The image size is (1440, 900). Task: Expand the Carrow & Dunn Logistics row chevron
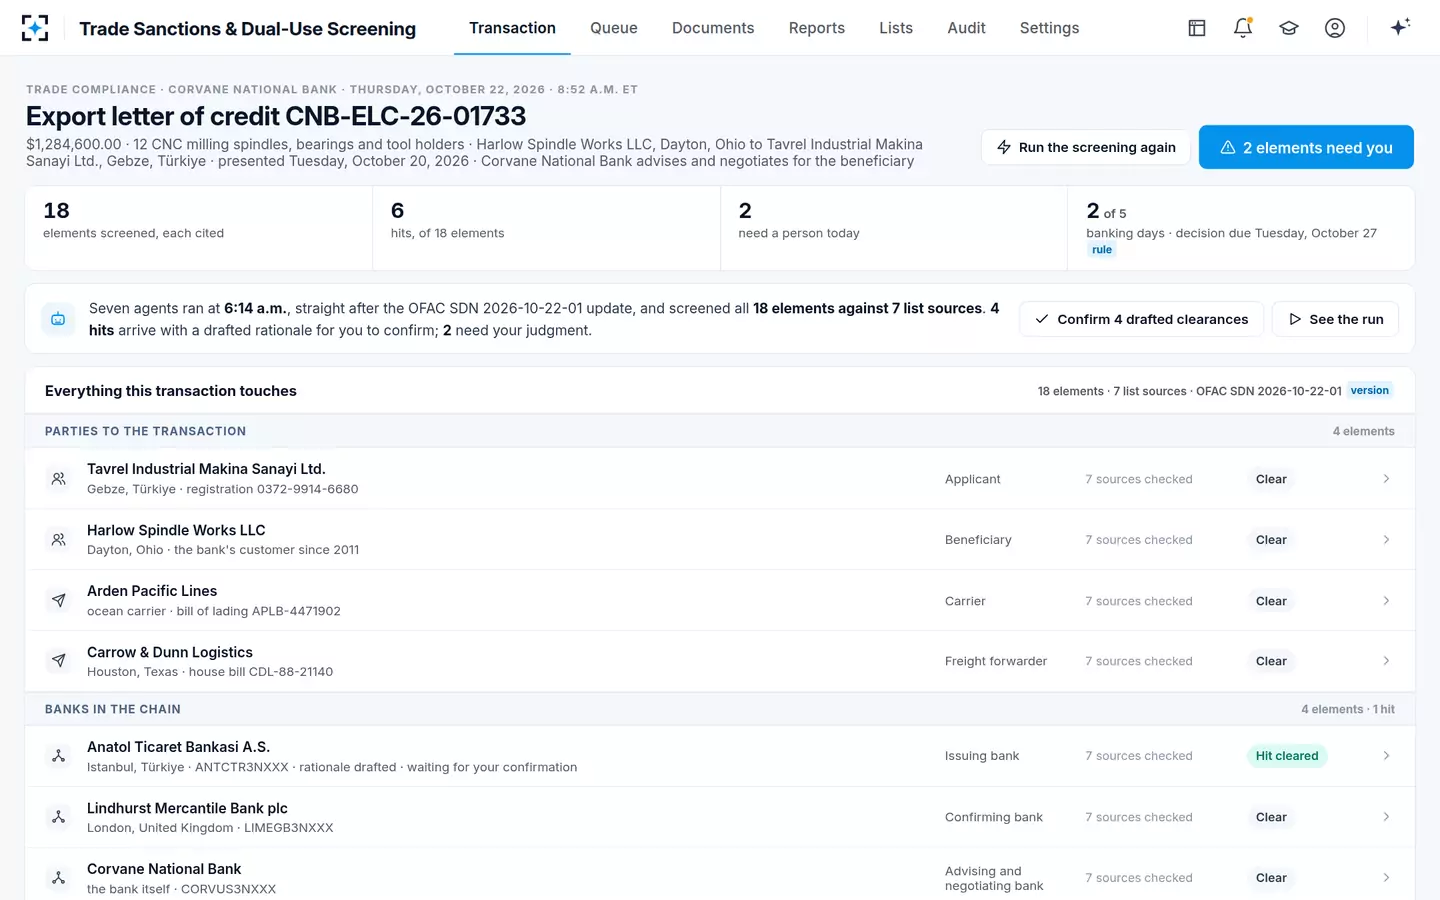(x=1386, y=661)
